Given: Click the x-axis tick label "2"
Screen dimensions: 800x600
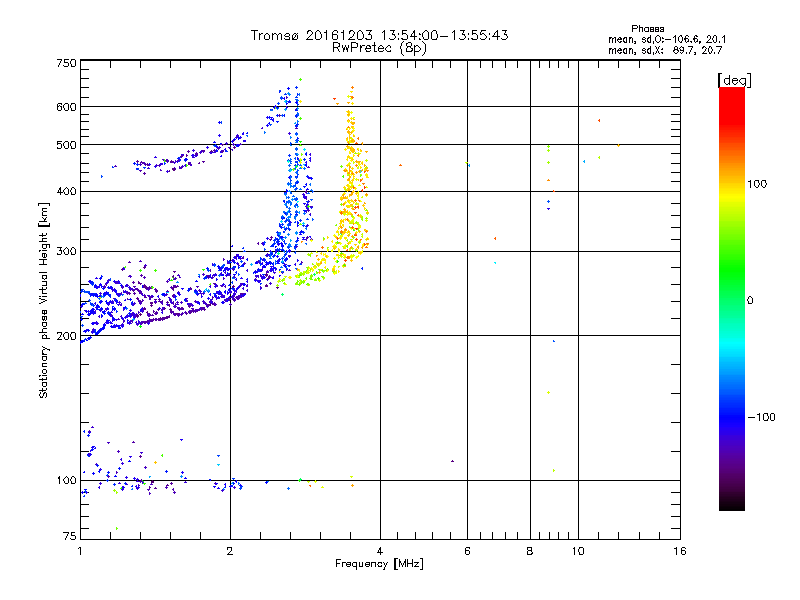Looking at the screenshot, I should point(230,551).
